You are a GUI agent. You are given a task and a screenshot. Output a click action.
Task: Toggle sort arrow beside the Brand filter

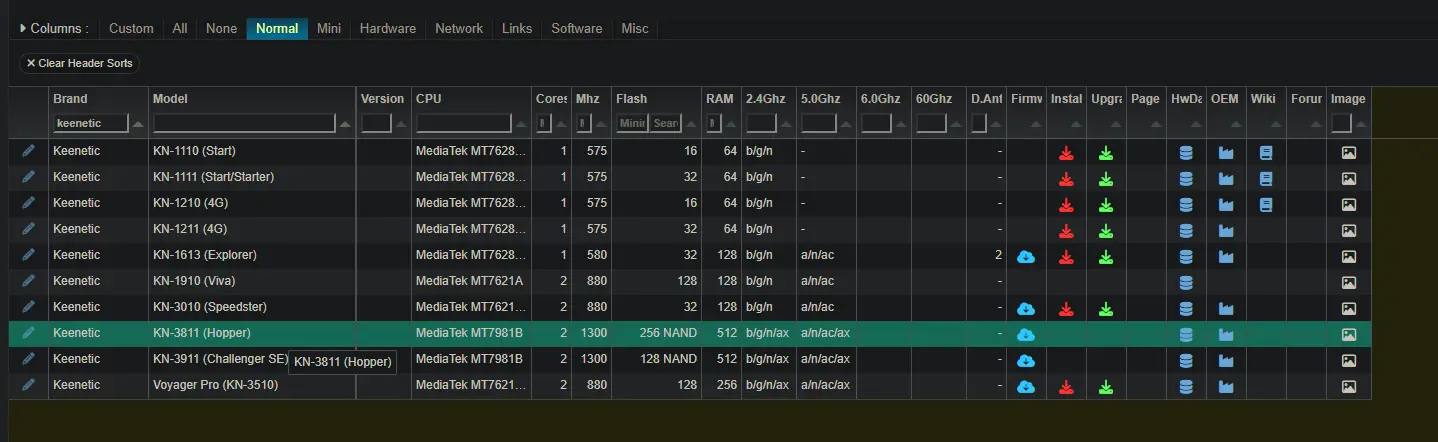pos(138,124)
